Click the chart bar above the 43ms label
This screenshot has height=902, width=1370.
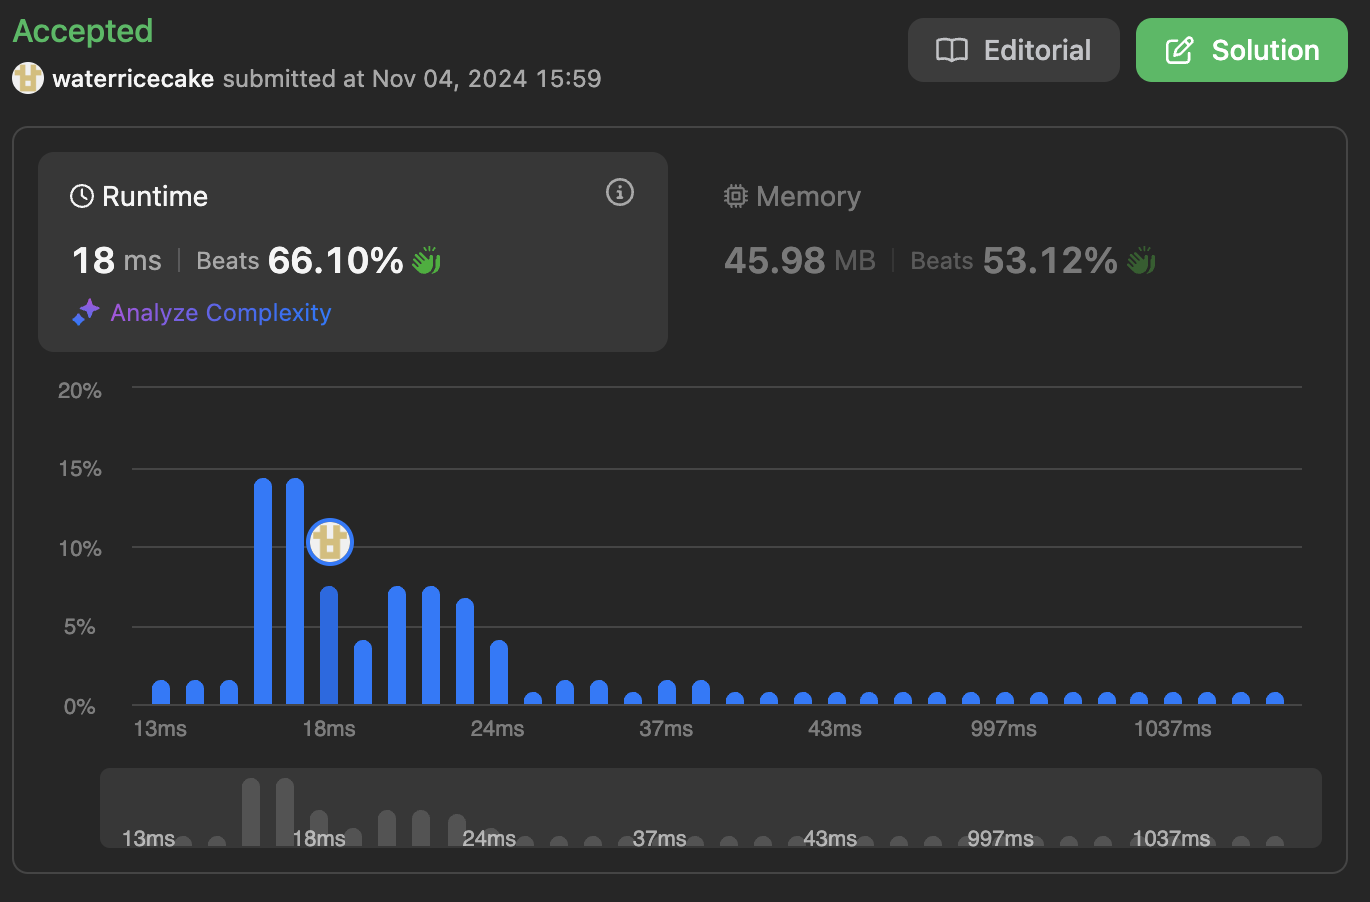pos(837,699)
